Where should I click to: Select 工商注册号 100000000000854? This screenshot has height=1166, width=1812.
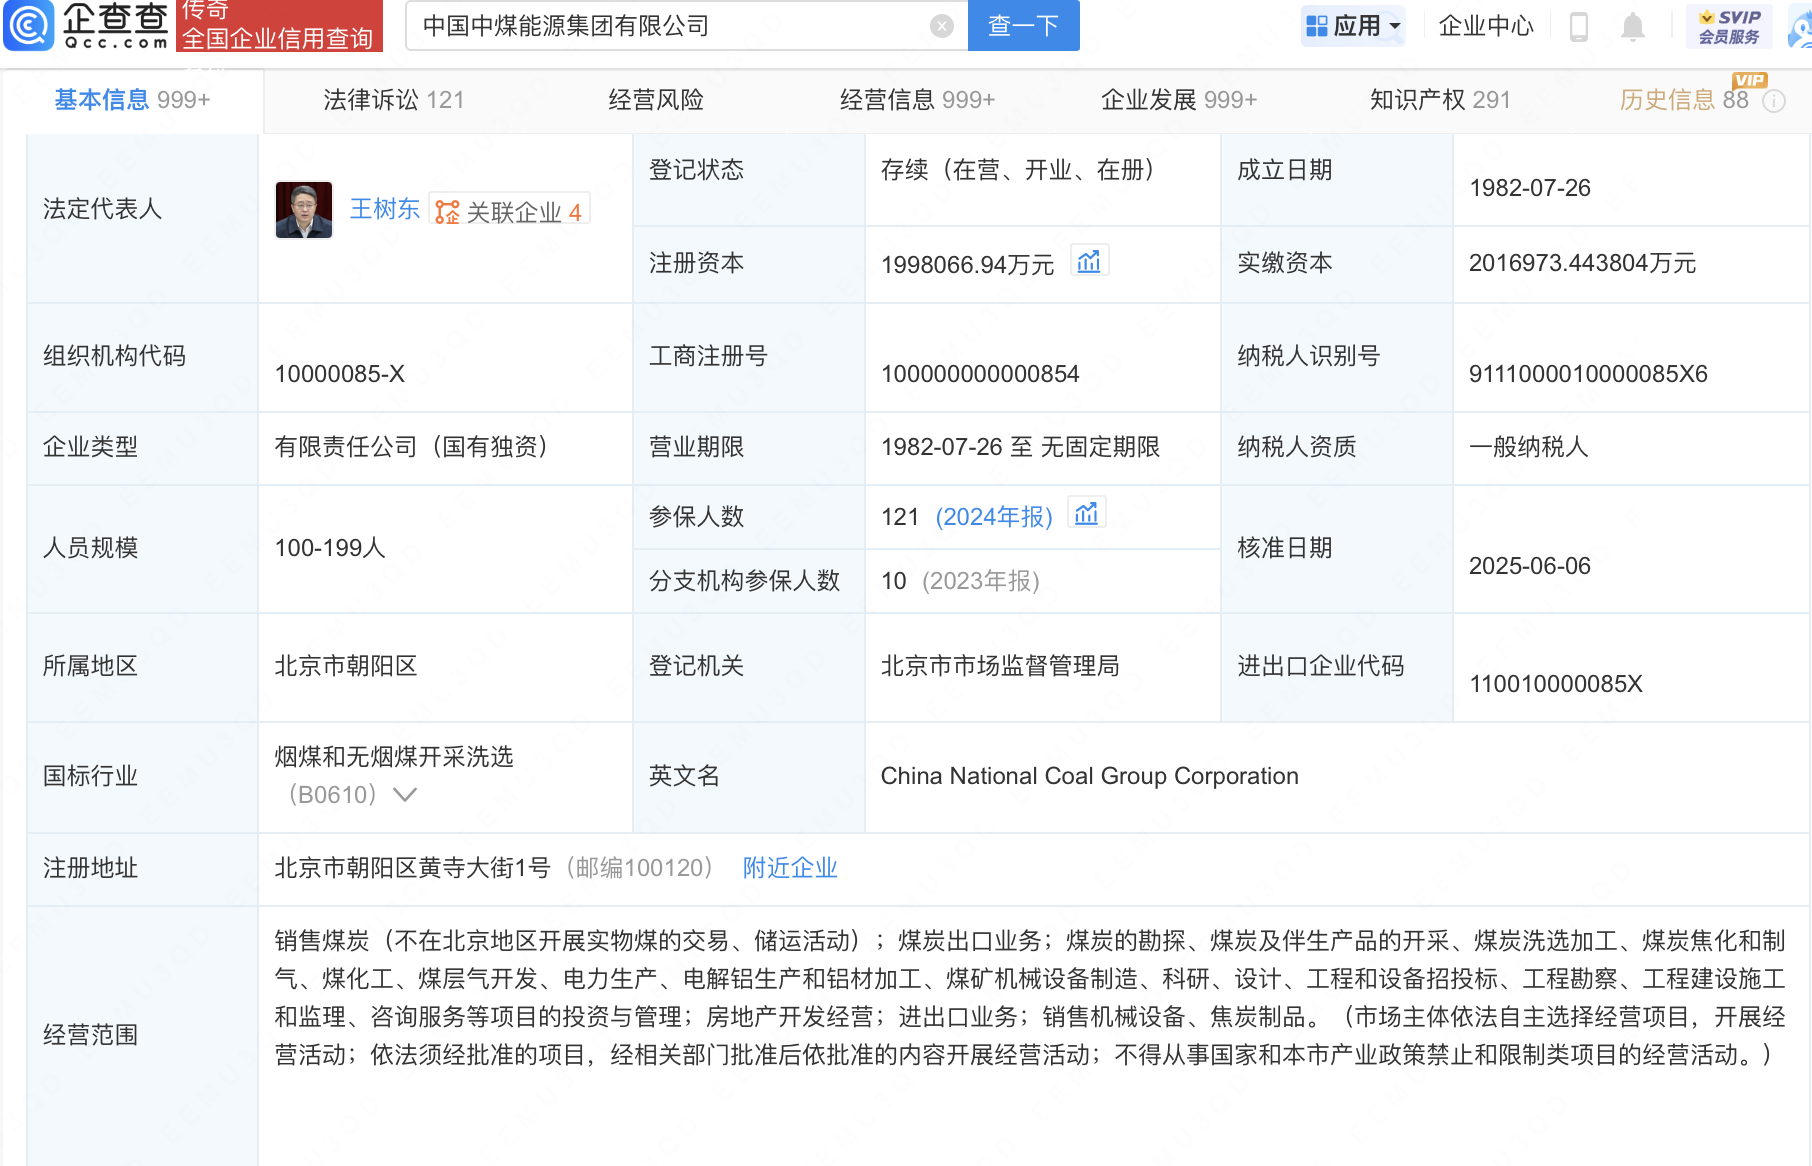coord(980,374)
